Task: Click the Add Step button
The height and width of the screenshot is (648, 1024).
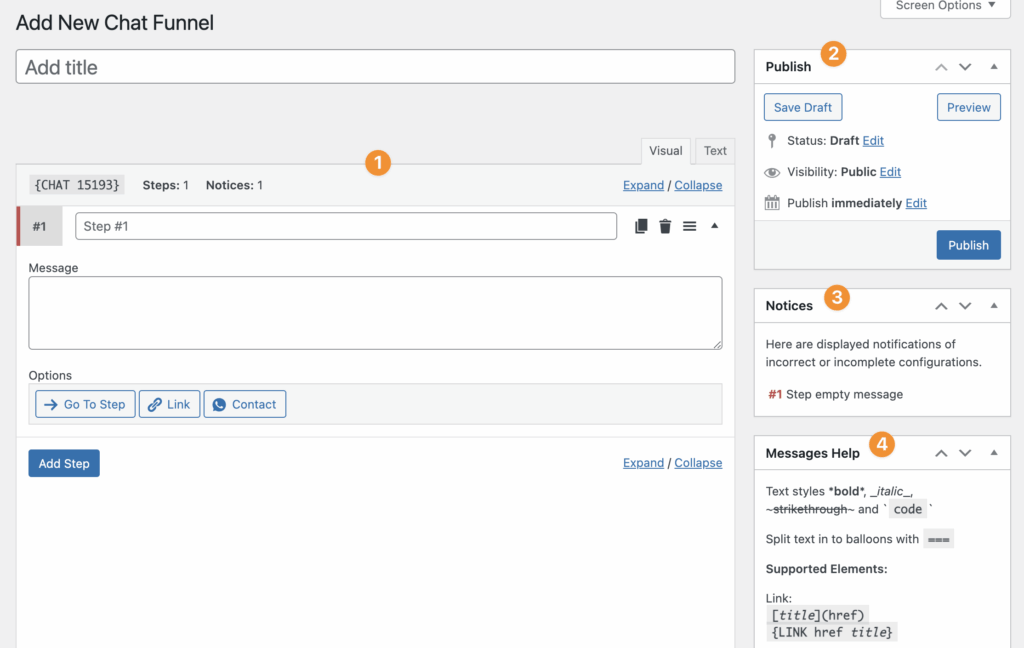Action: [64, 463]
